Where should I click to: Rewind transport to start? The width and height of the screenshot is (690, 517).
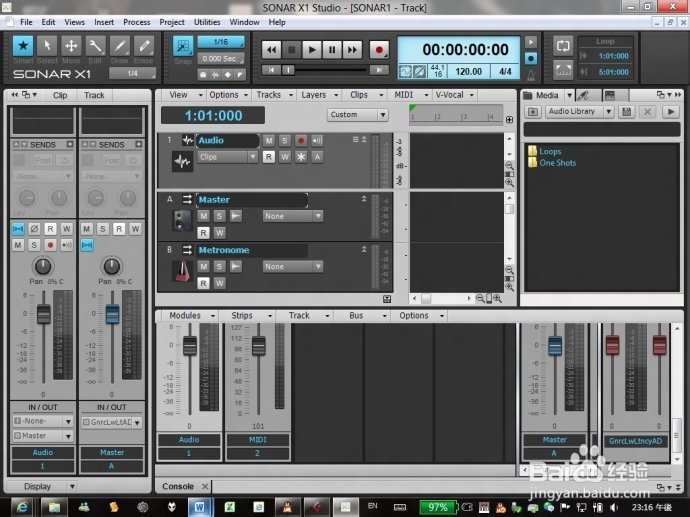(x=272, y=50)
